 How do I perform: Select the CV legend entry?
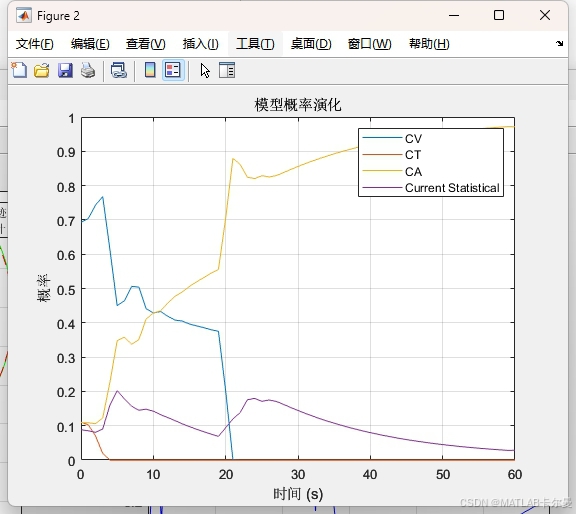coord(392,139)
